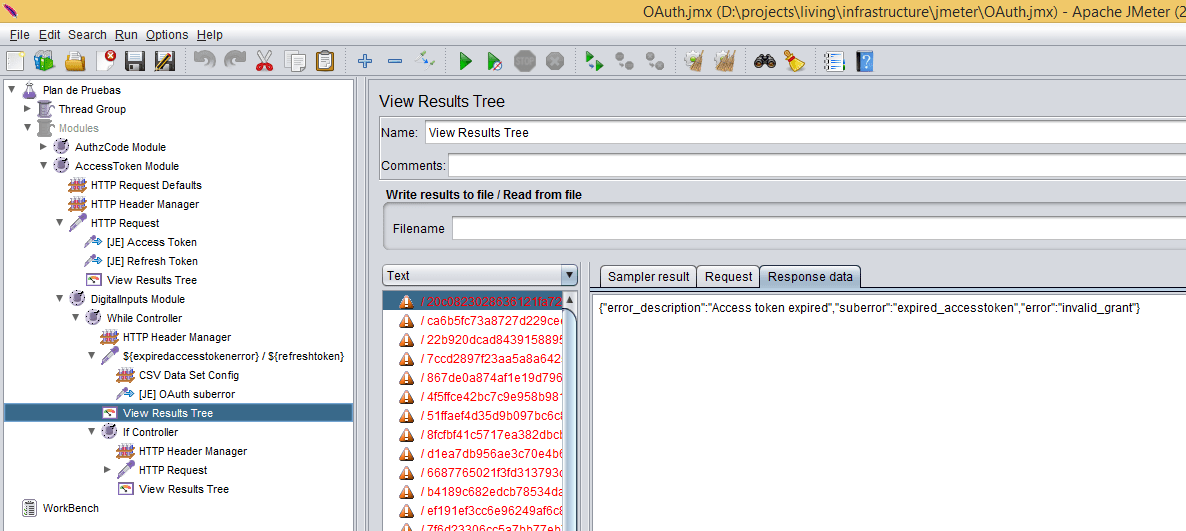Viewport: 1186px width, 531px height.
Task: Expand all tree nodes with plus icon
Action: point(365,61)
